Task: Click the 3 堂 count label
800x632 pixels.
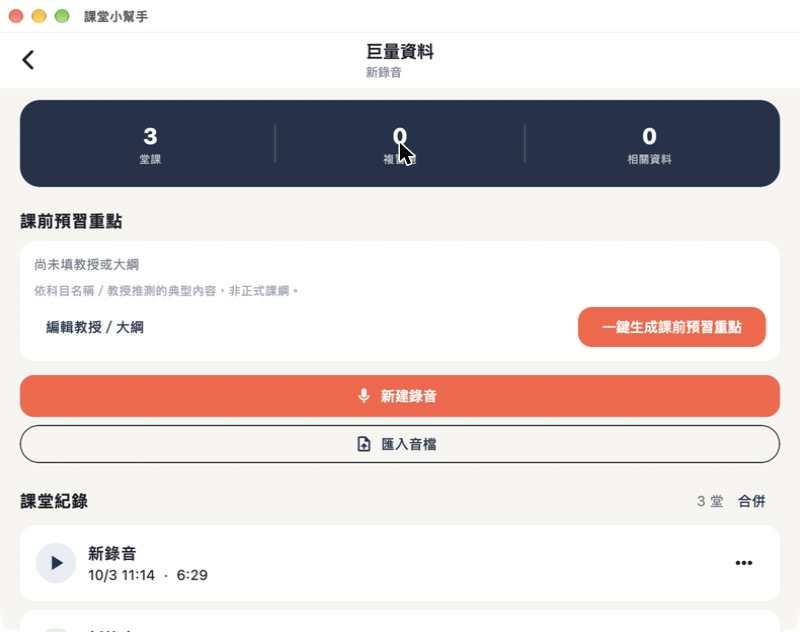Action: [x=710, y=501]
